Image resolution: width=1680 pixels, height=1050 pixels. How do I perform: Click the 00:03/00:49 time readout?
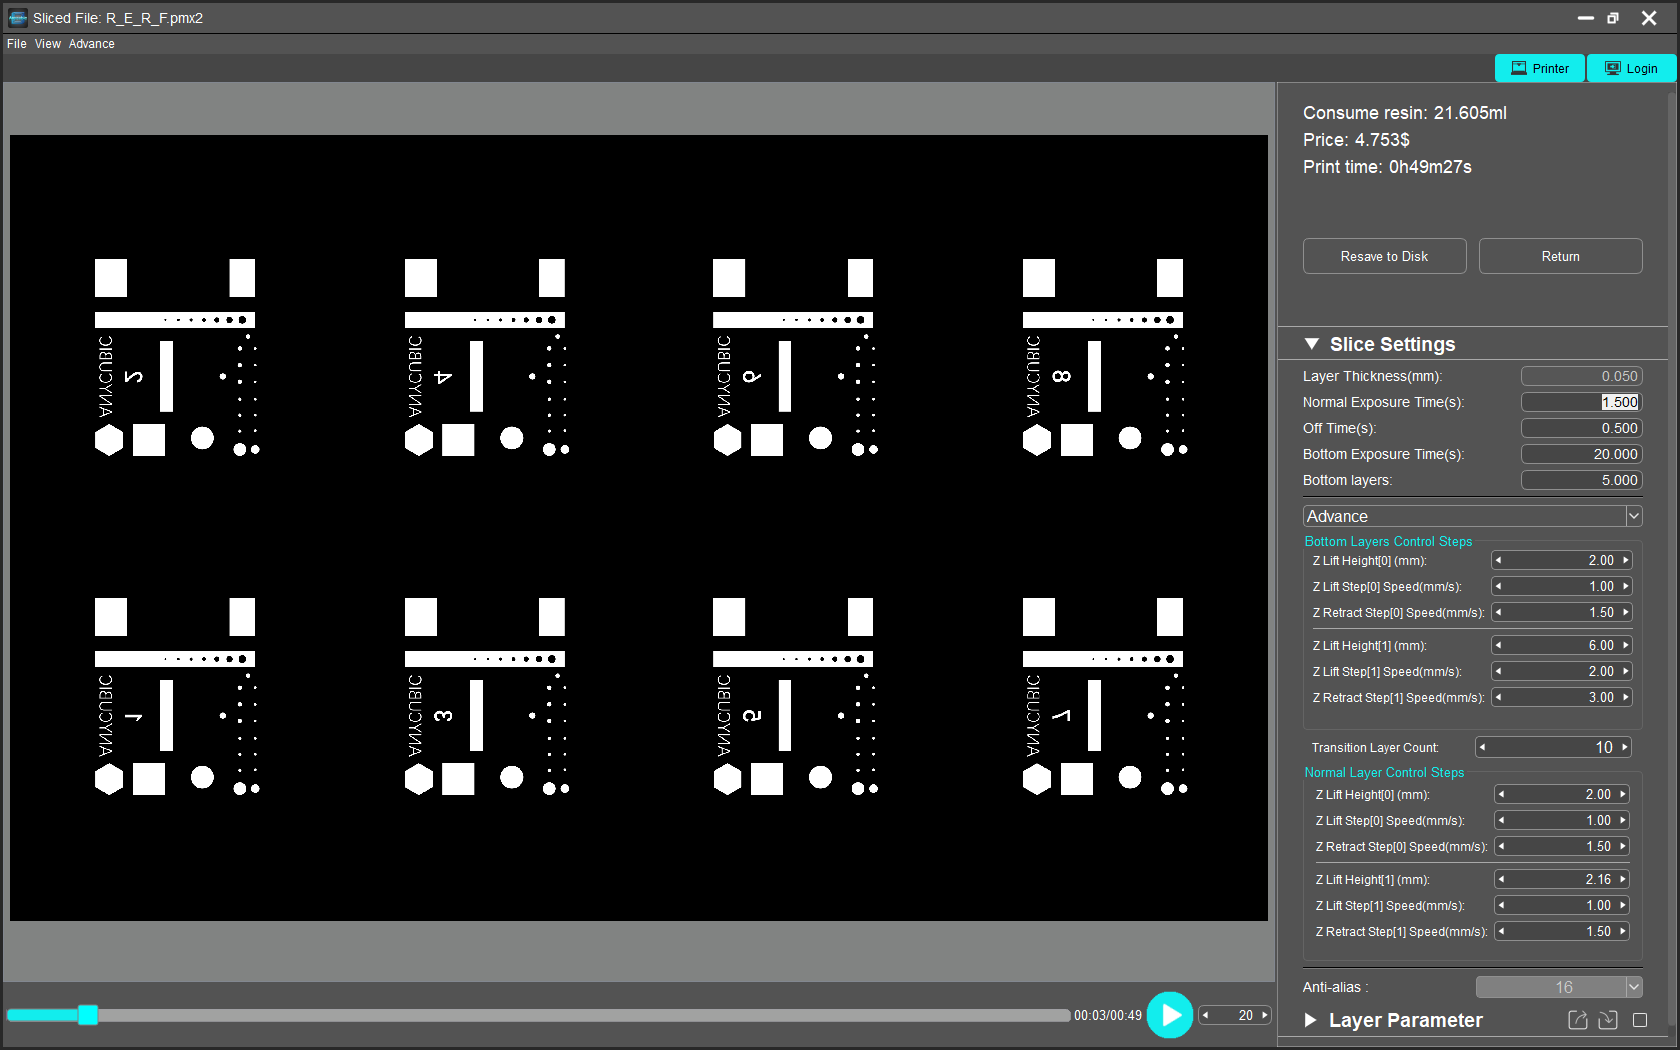point(1108,1015)
